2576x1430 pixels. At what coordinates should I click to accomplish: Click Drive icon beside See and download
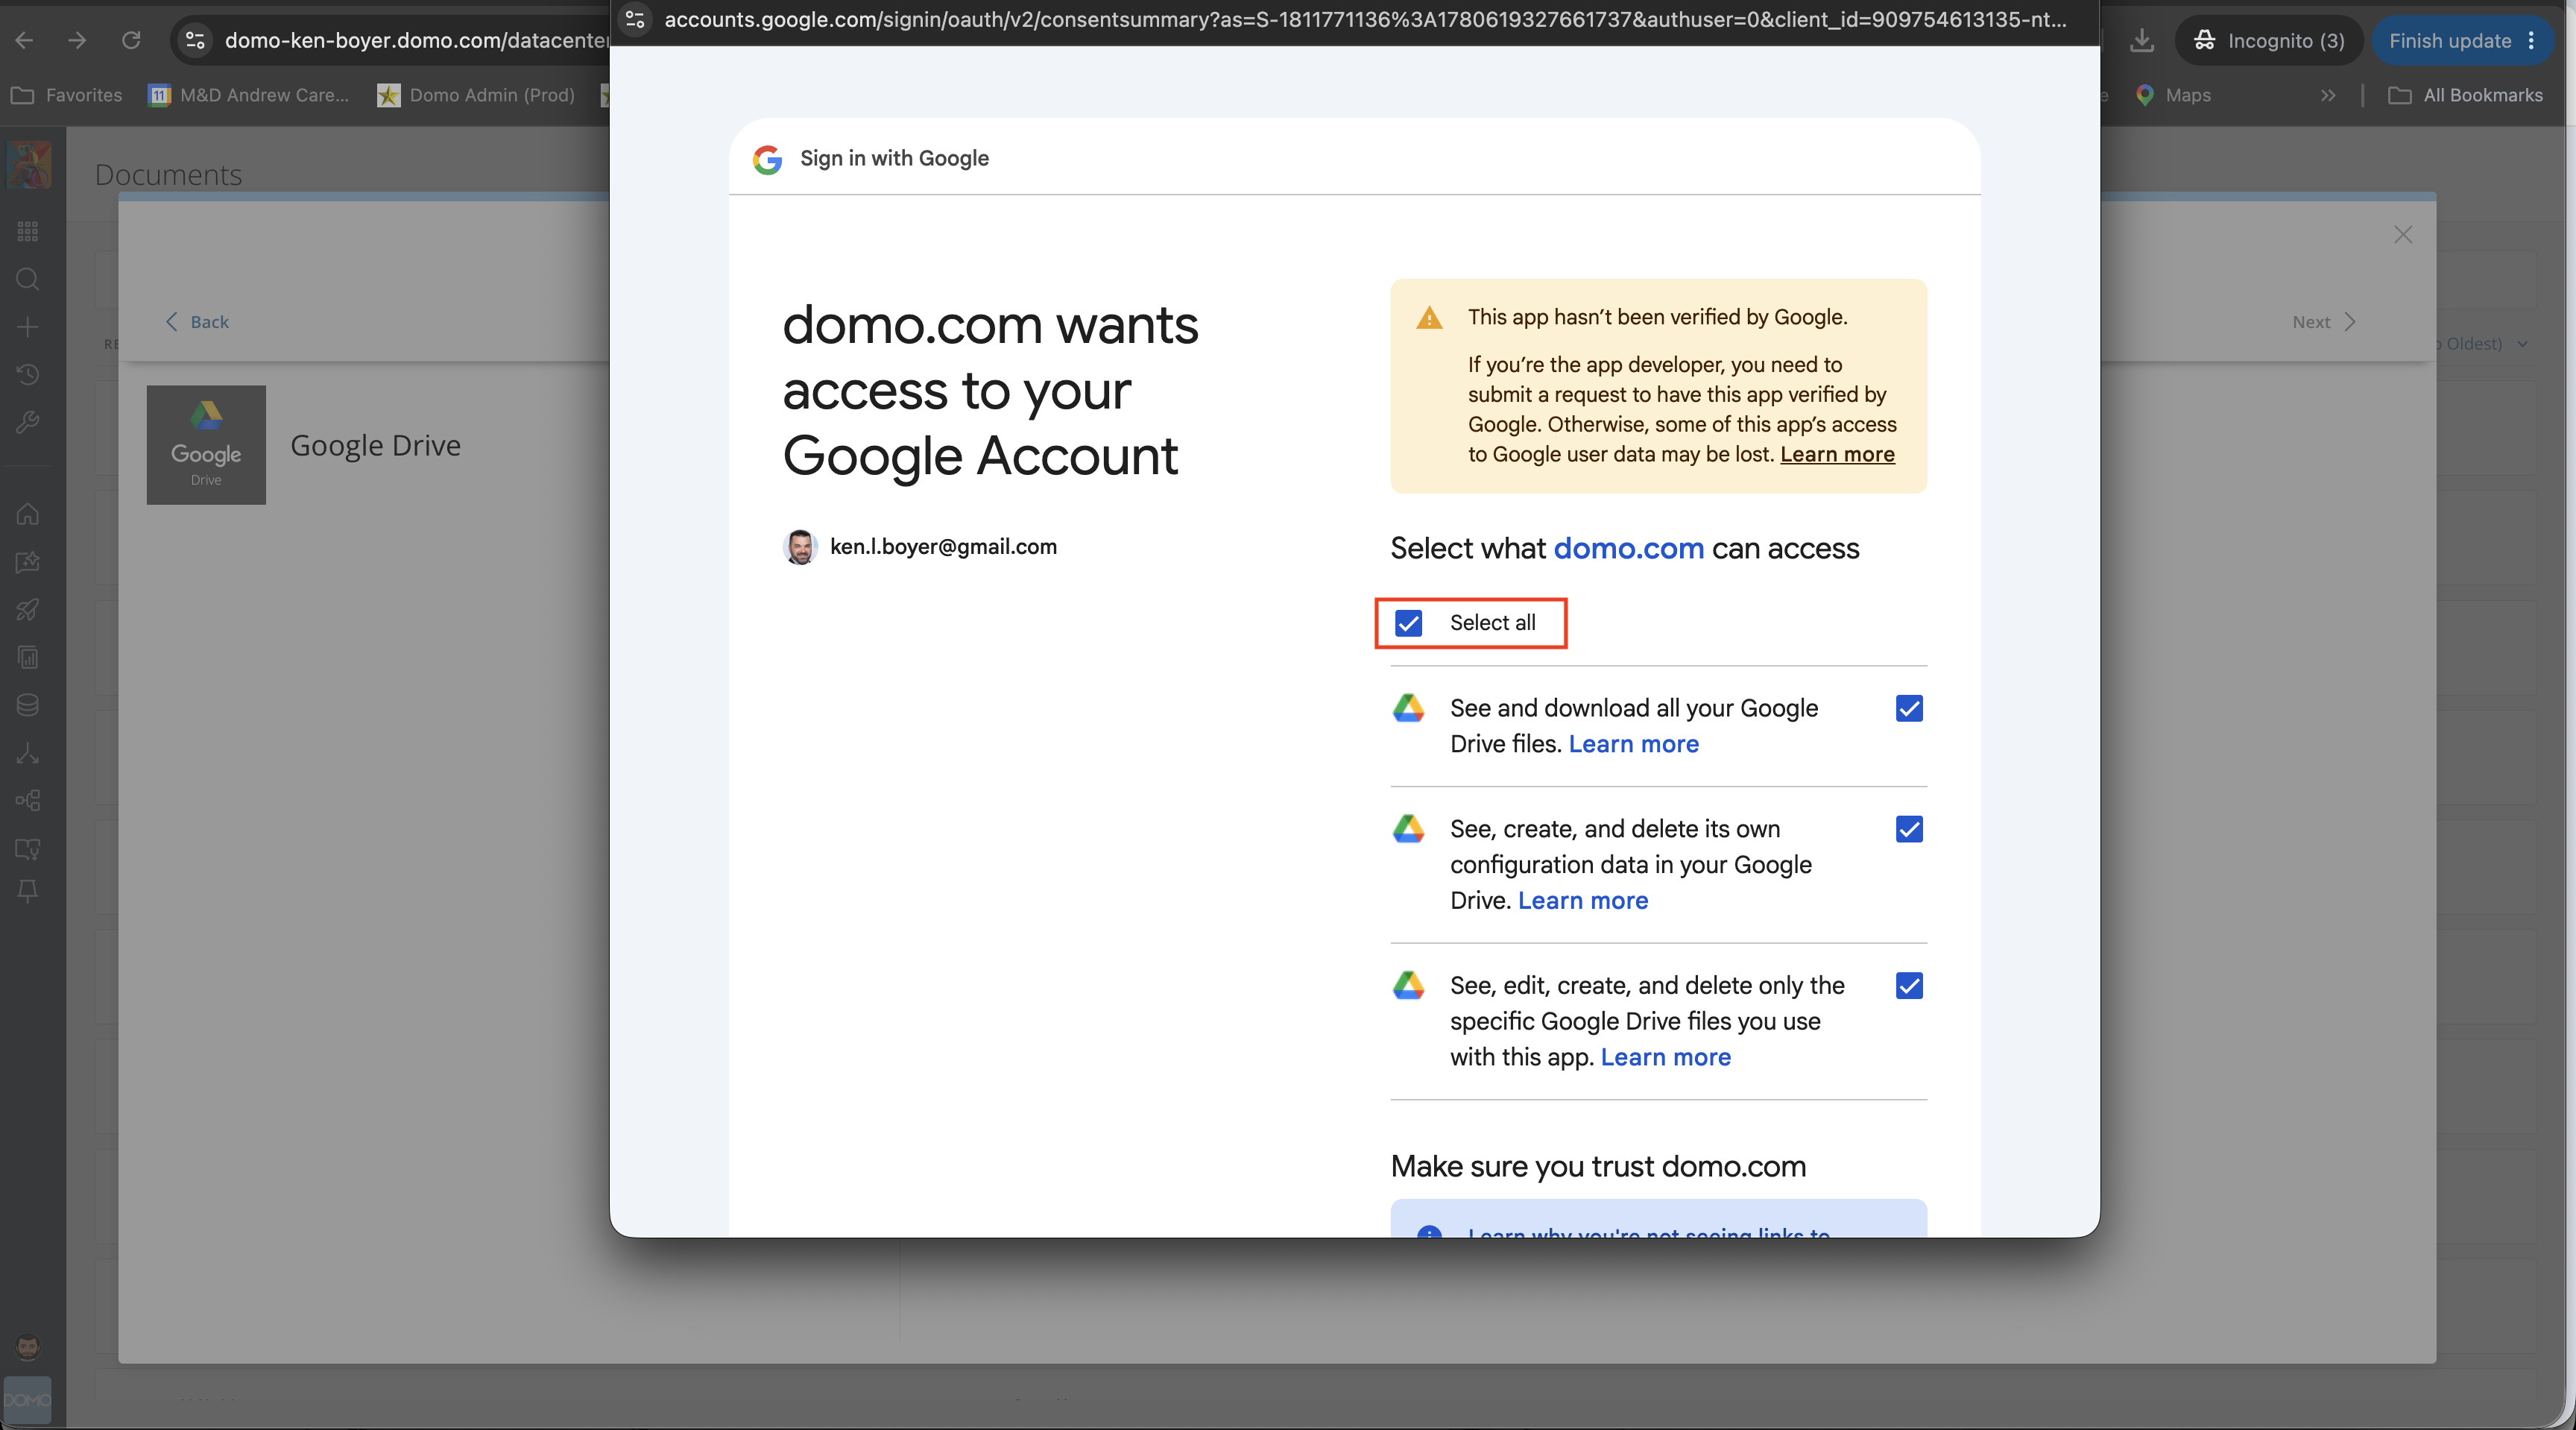click(1408, 708)
